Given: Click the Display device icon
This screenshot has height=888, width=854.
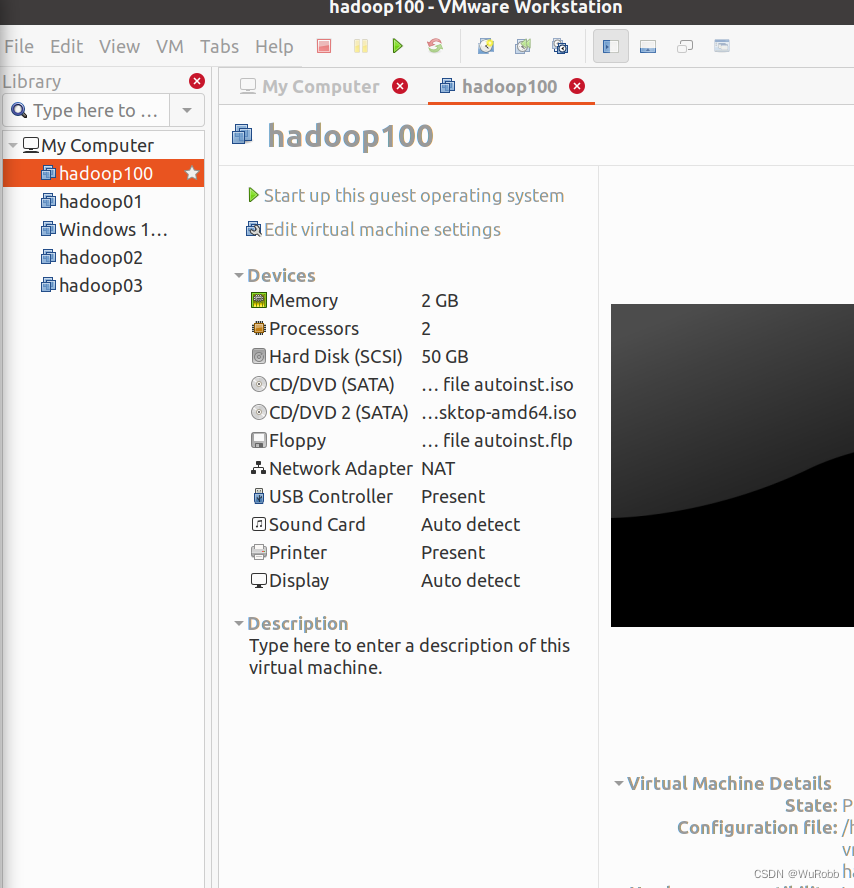Looking at the screenshot, I should pyautogui.click(x=259, y=580).
